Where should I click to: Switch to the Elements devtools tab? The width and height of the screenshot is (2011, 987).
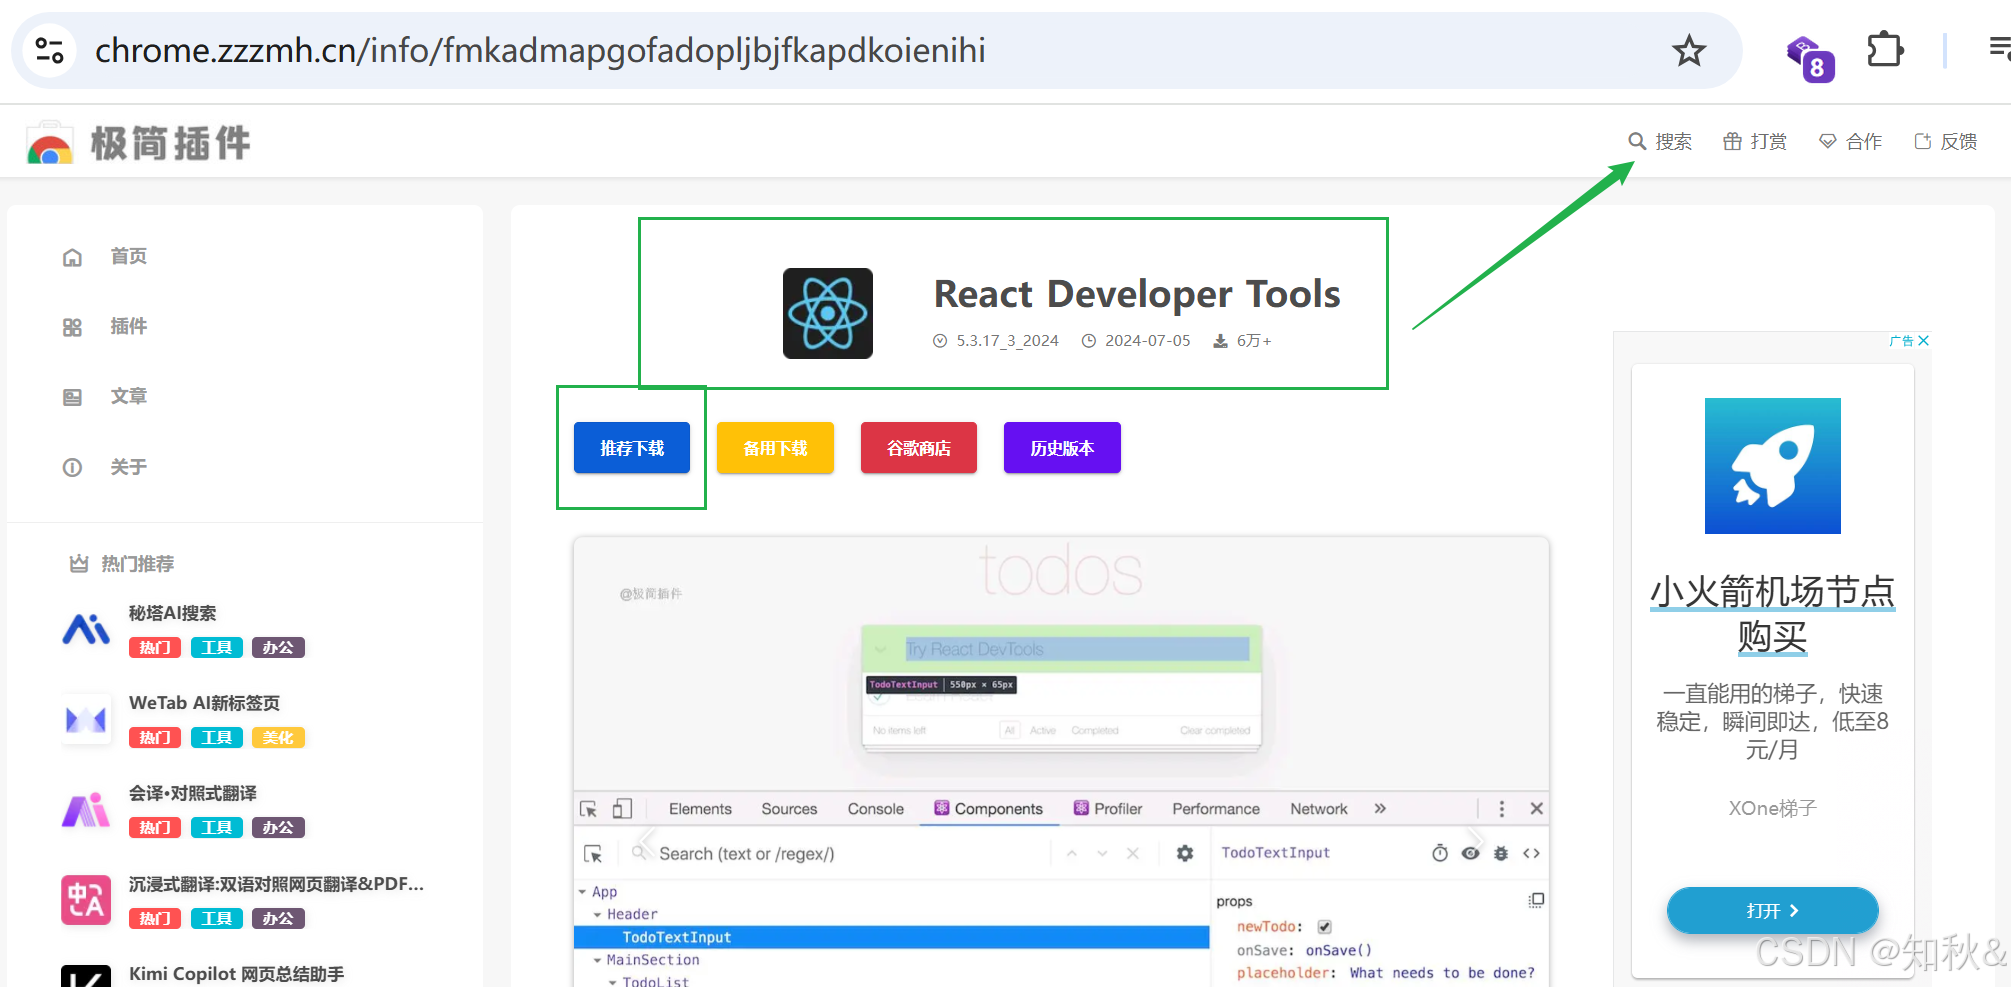700,809
